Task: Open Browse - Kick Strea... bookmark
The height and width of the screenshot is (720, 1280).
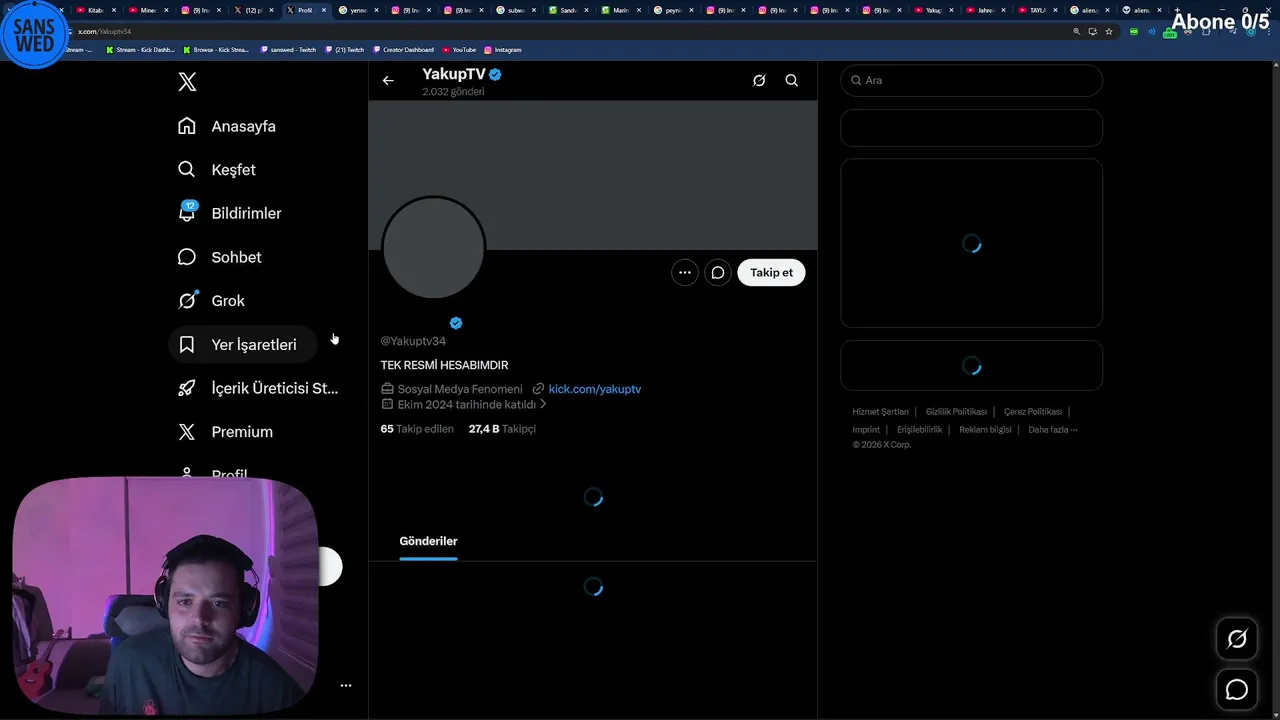Action: point(215,49)
